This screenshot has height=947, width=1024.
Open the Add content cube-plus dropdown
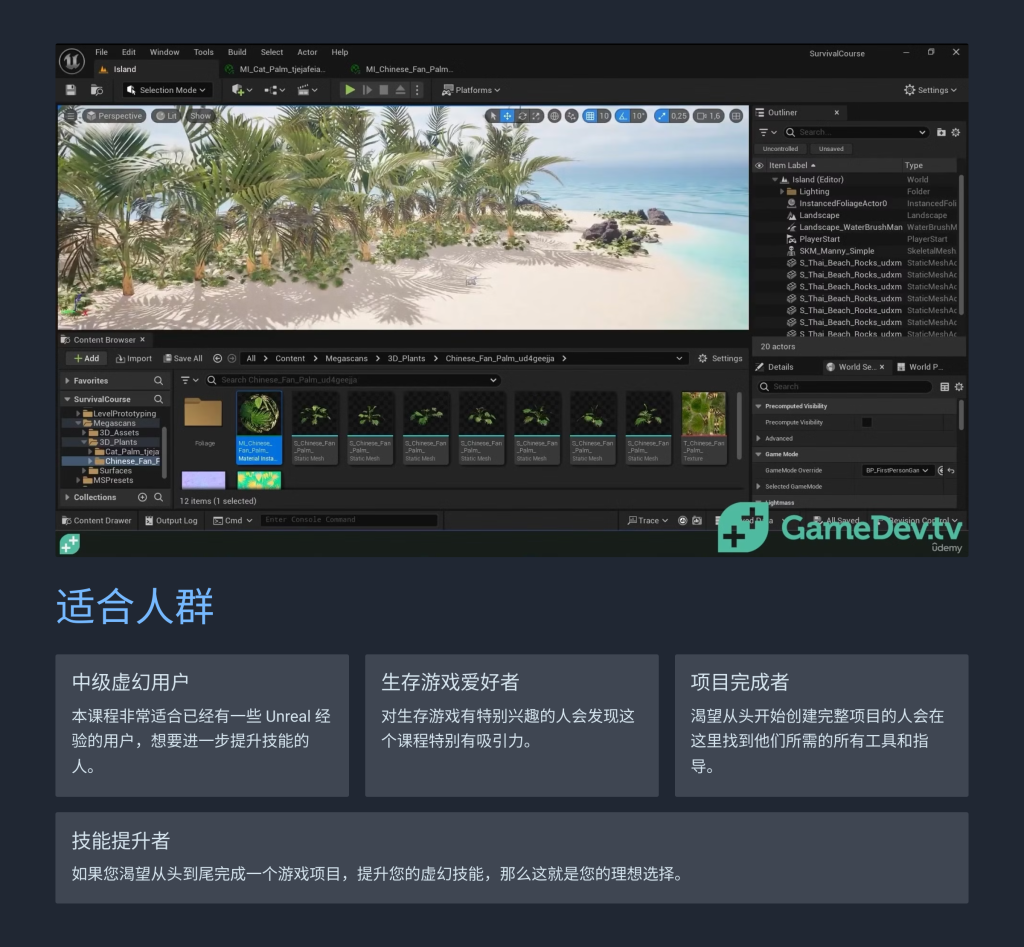(242, 90)
